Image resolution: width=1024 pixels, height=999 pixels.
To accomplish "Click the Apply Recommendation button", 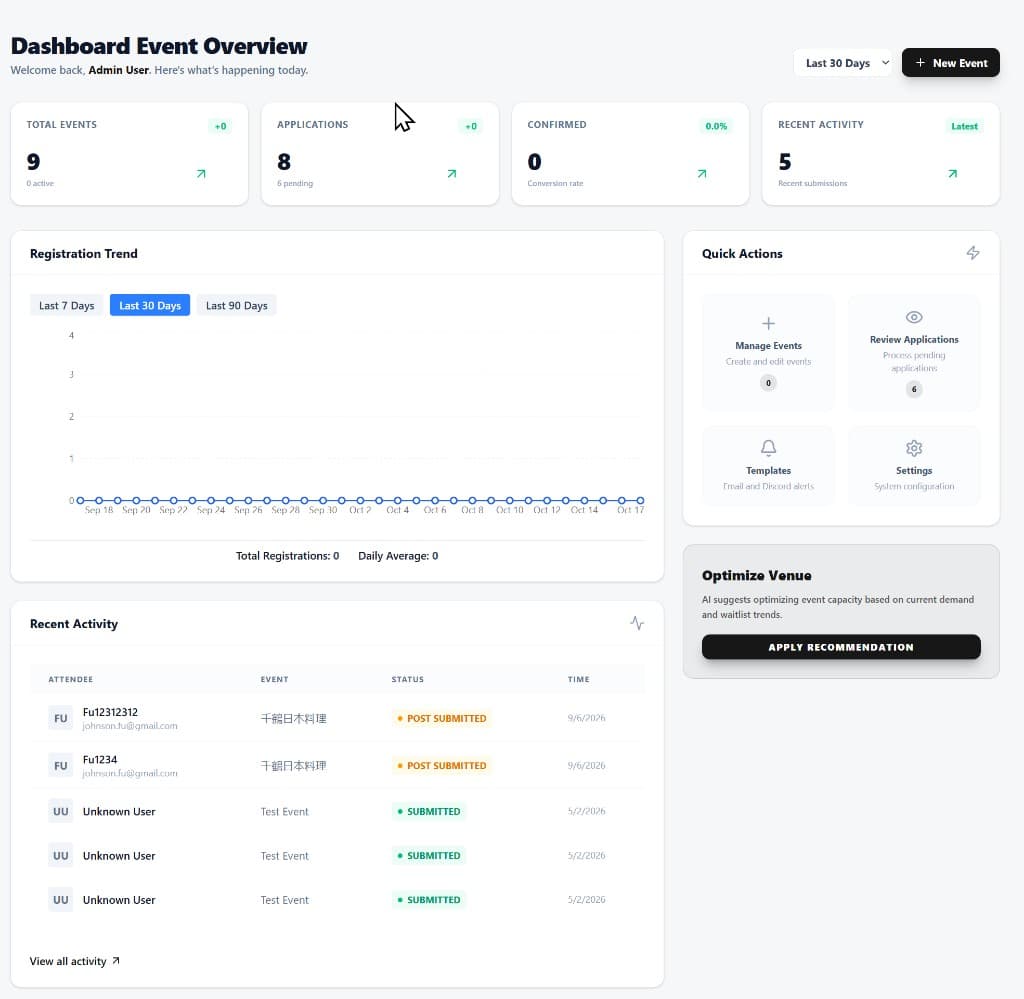I will click(x=841, y=647).
